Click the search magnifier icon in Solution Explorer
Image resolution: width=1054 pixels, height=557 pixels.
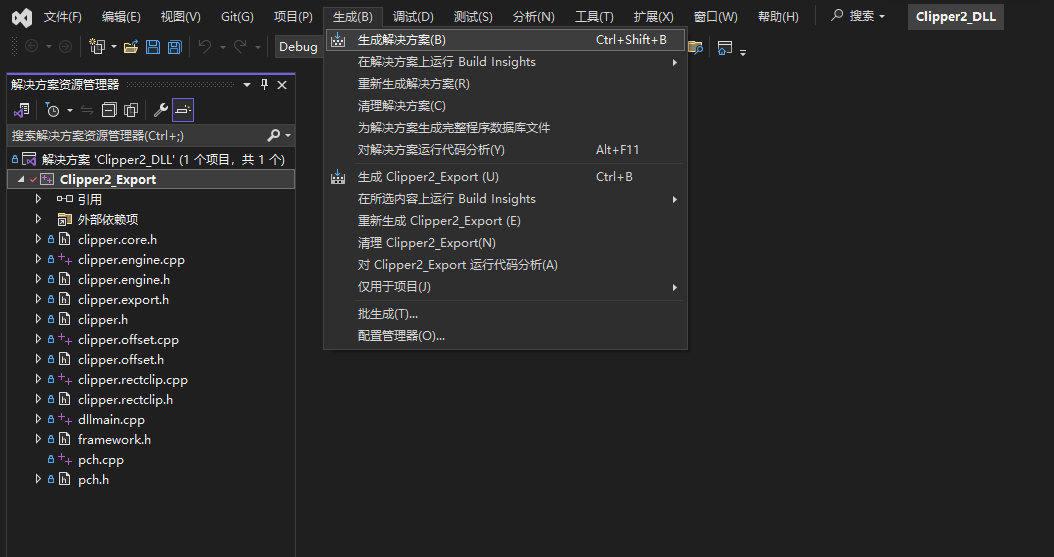point(273,135)
